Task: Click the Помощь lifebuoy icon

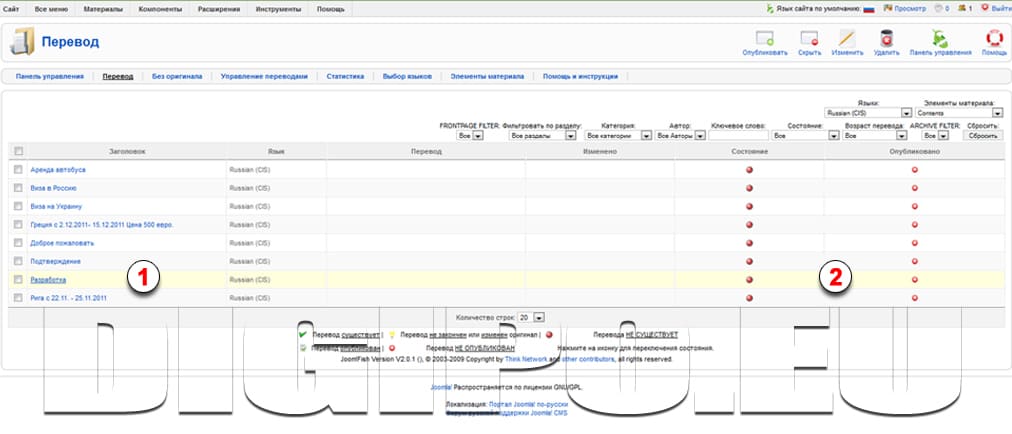Action: tap(994, 40)
